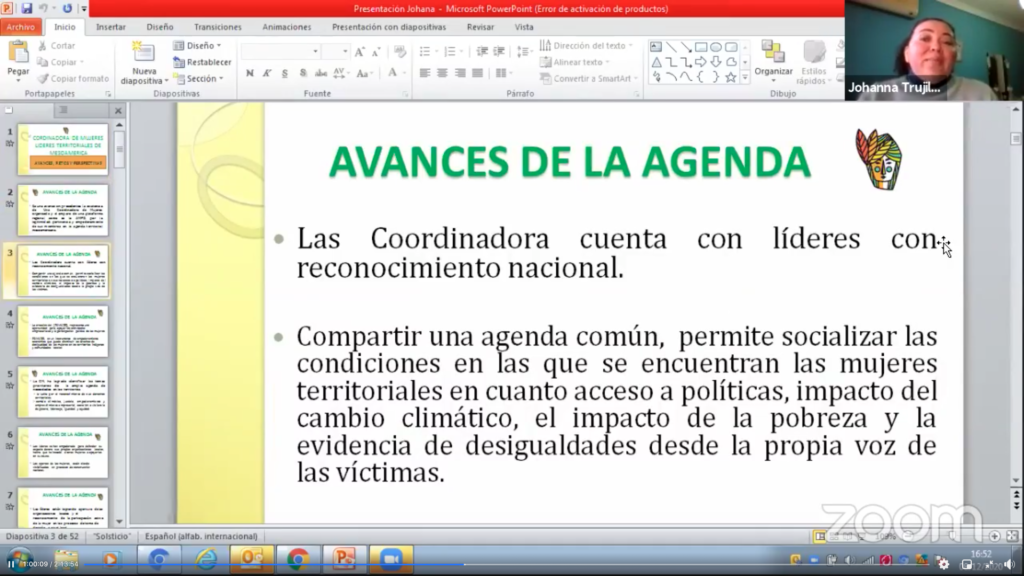The height and width of the screenshot is (576, 1024).
Task: Select the text box shape
Action: tap(656, 47)
